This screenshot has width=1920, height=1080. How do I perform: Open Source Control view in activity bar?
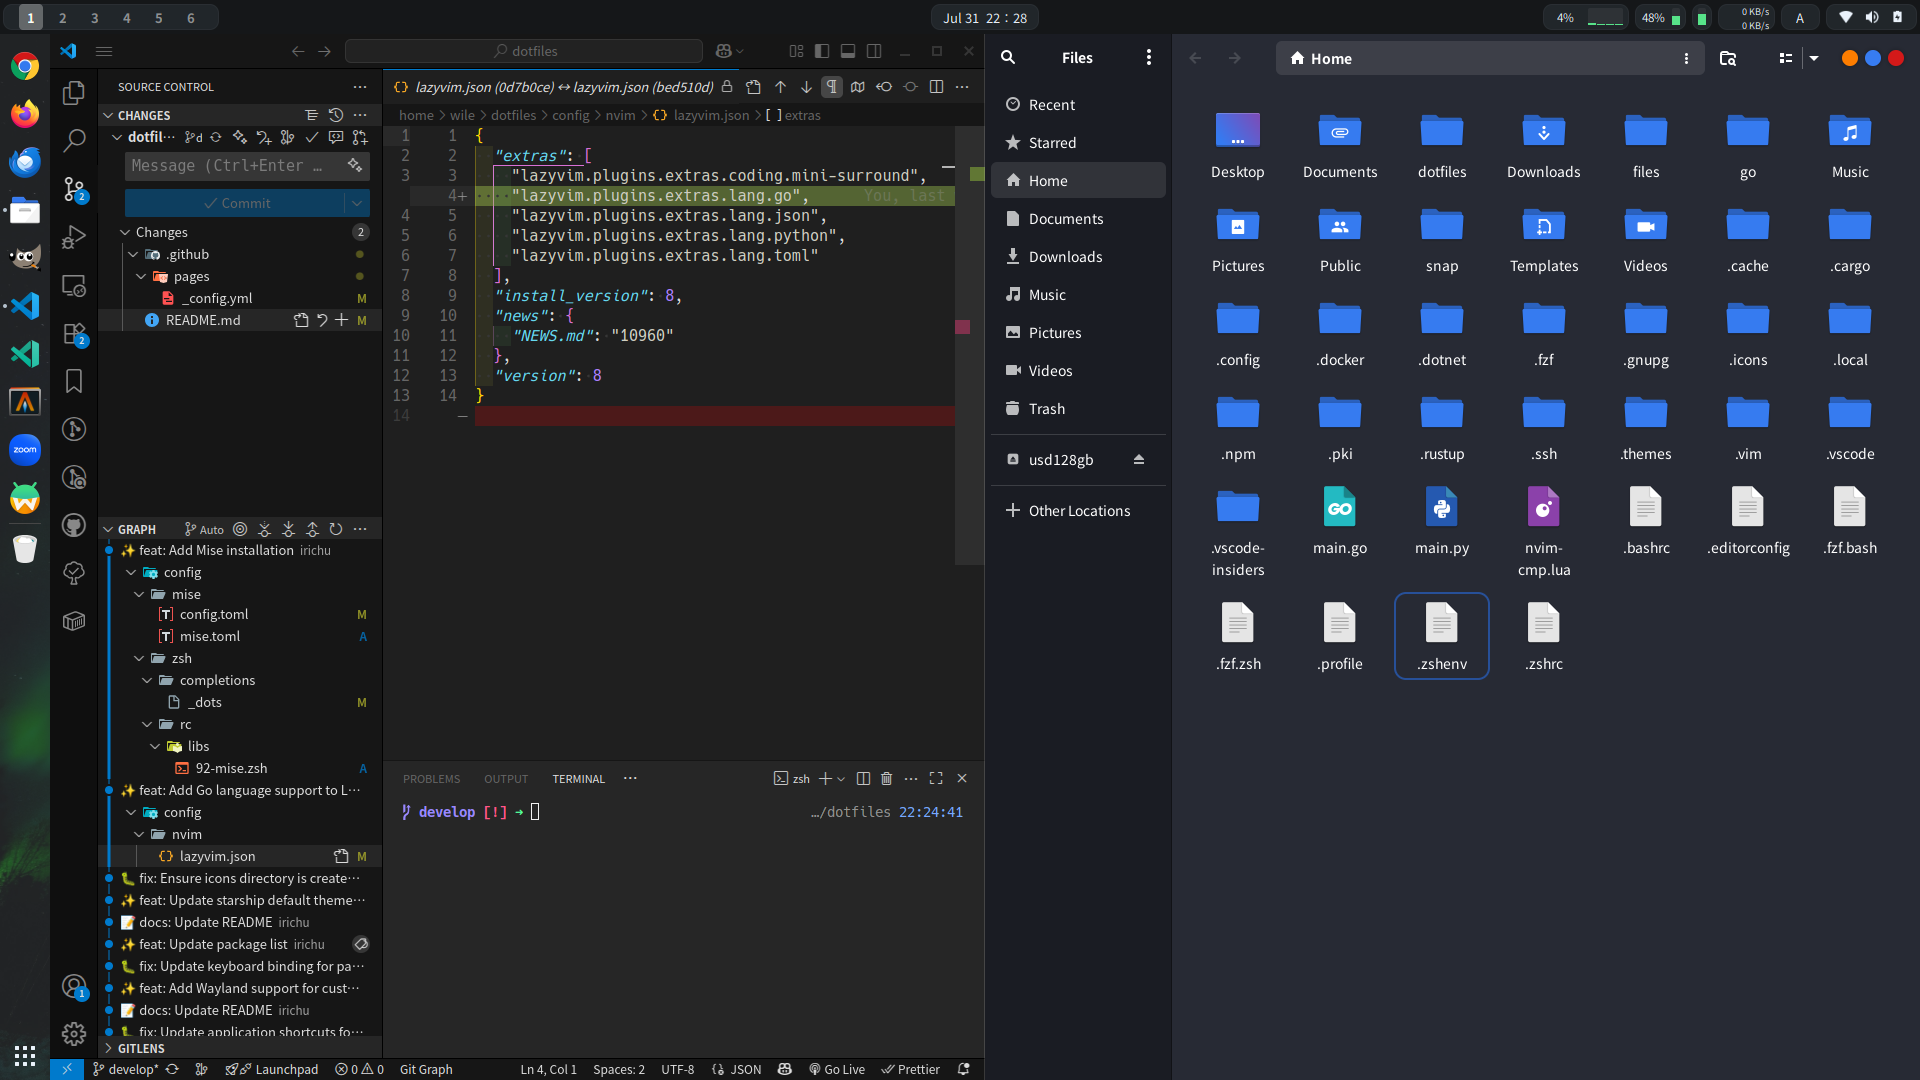(74, 189)
